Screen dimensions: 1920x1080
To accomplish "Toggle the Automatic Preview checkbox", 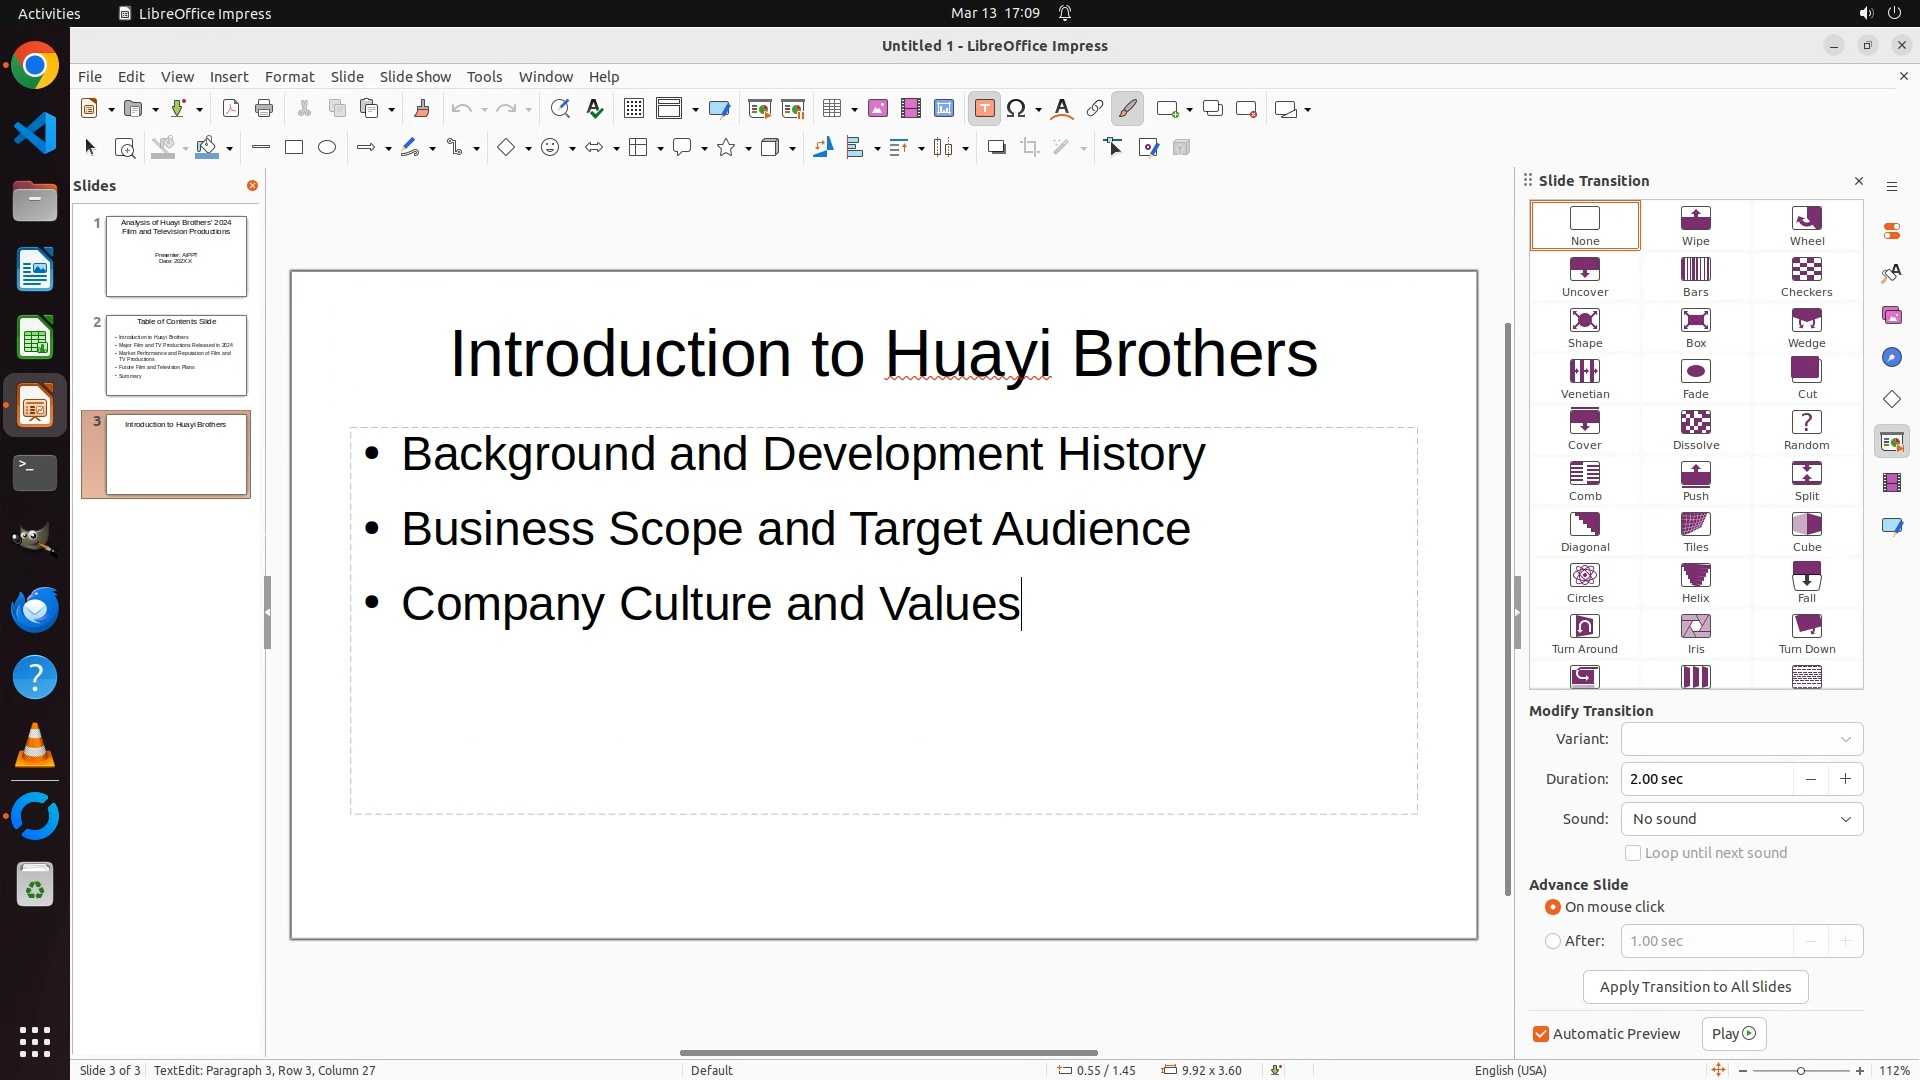I will pos(1541,1034).
